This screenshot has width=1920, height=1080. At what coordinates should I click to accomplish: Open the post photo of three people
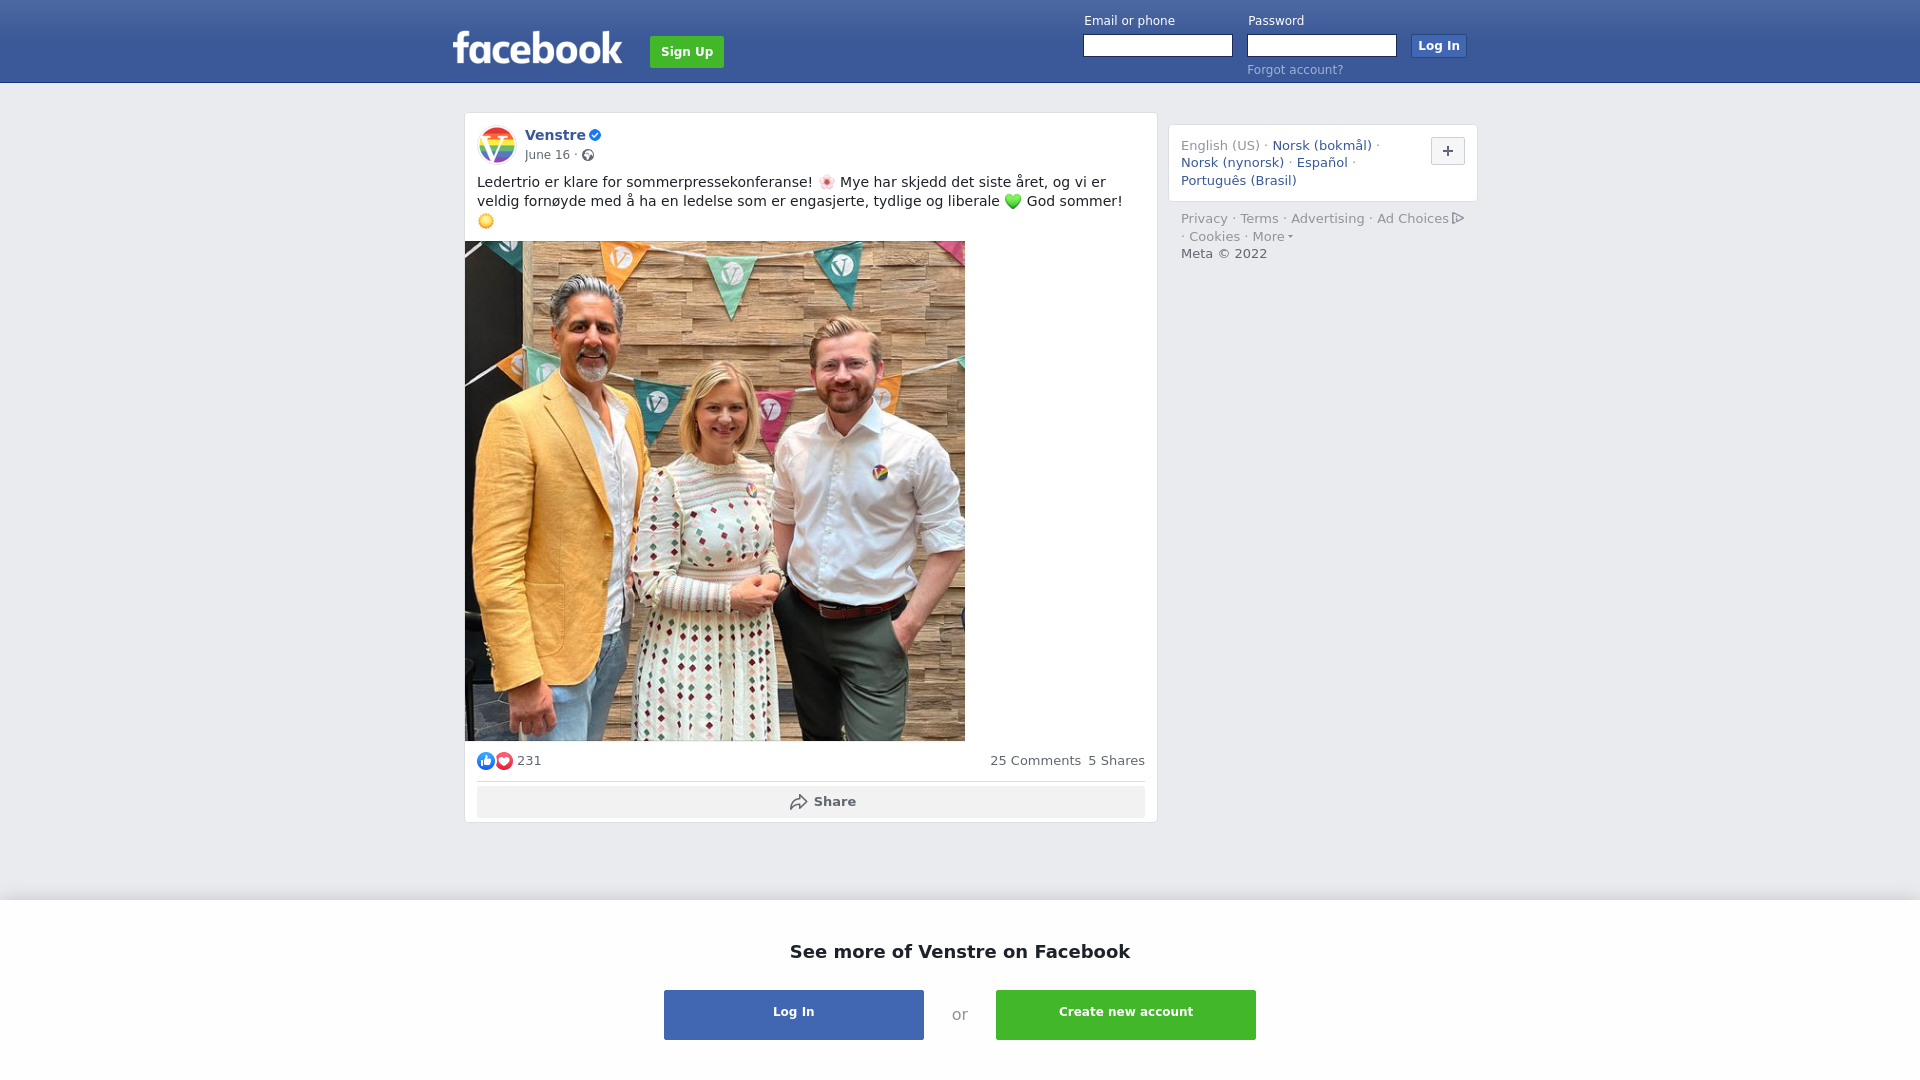[715, 491]
